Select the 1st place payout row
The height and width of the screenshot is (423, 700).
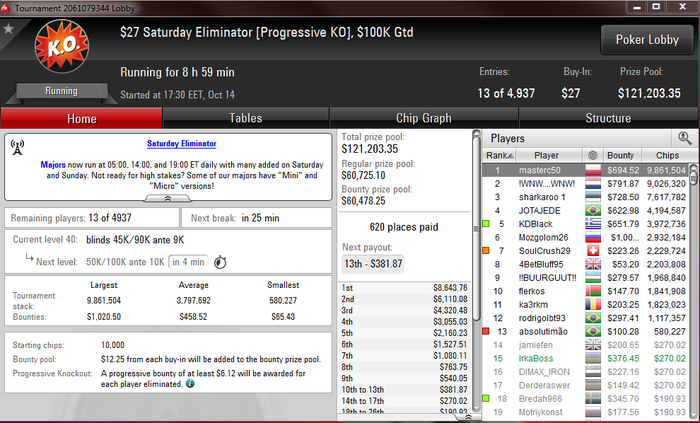pyautogui.click(x=404, y=288)
